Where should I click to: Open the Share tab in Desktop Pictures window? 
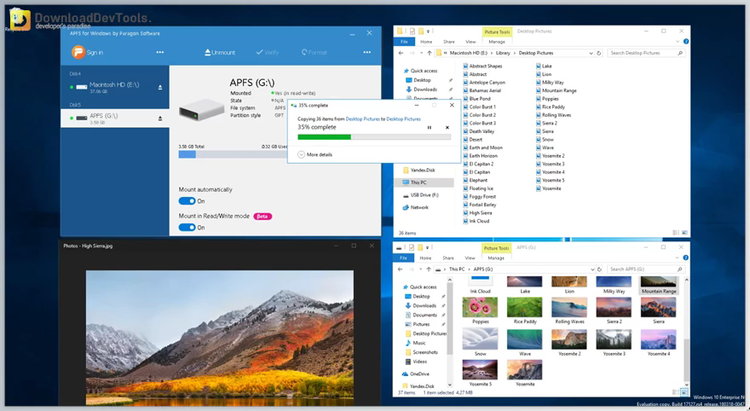(450, 41)
